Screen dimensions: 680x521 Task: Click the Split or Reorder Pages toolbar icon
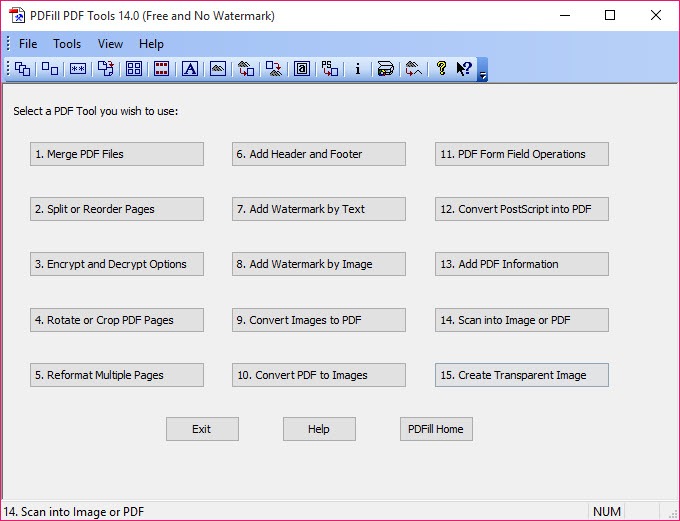click(50, 69)
